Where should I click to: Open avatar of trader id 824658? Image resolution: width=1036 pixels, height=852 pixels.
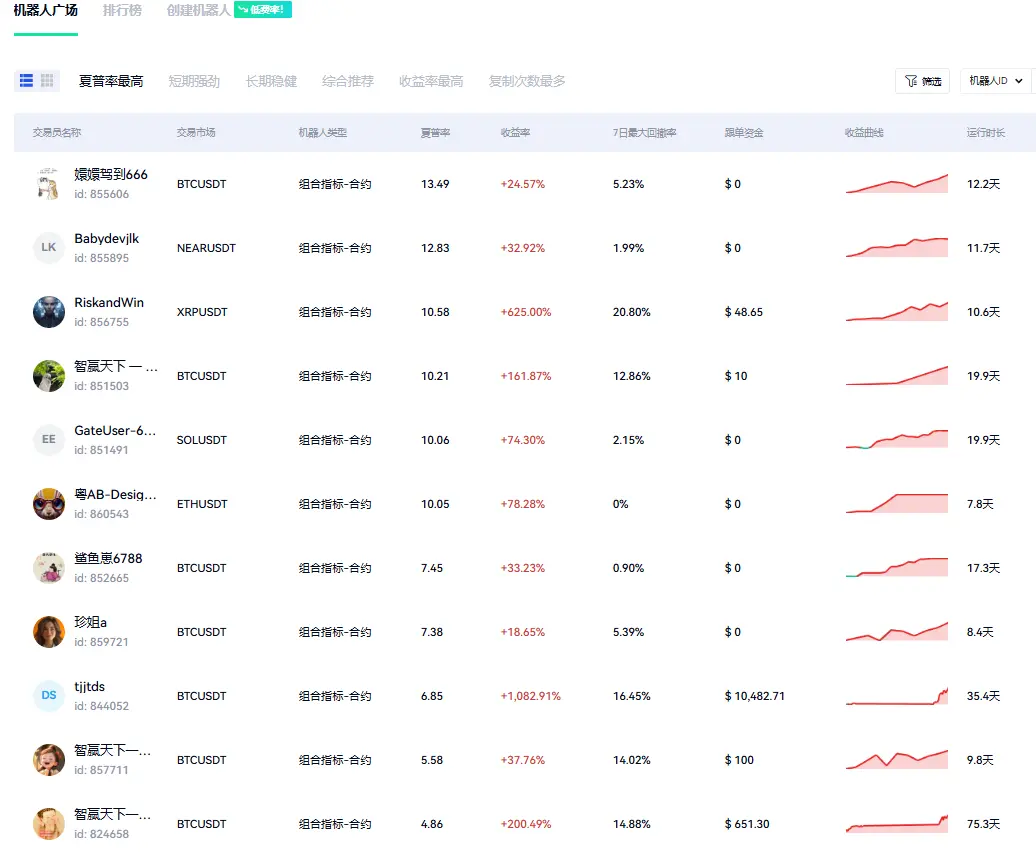(49, 824)
